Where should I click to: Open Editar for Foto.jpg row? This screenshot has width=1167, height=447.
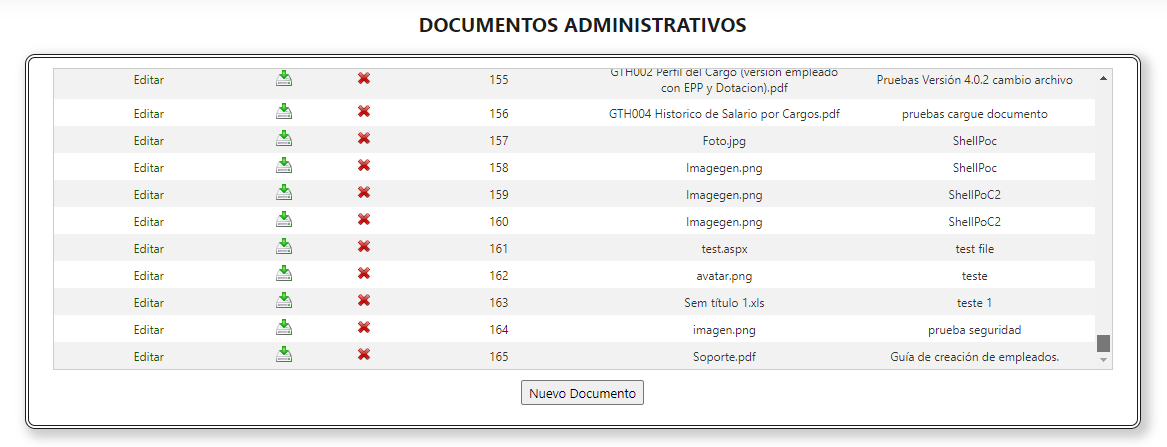pos(149,141)
